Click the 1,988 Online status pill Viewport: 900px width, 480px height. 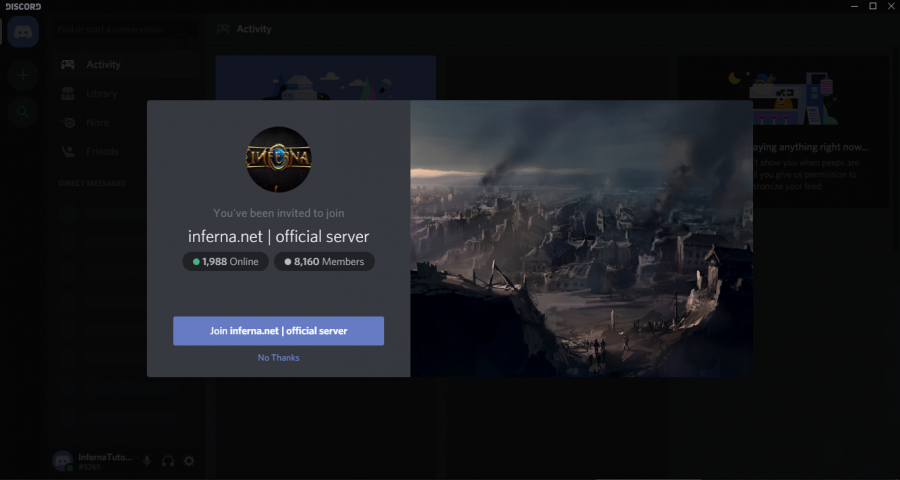(225, 262)
